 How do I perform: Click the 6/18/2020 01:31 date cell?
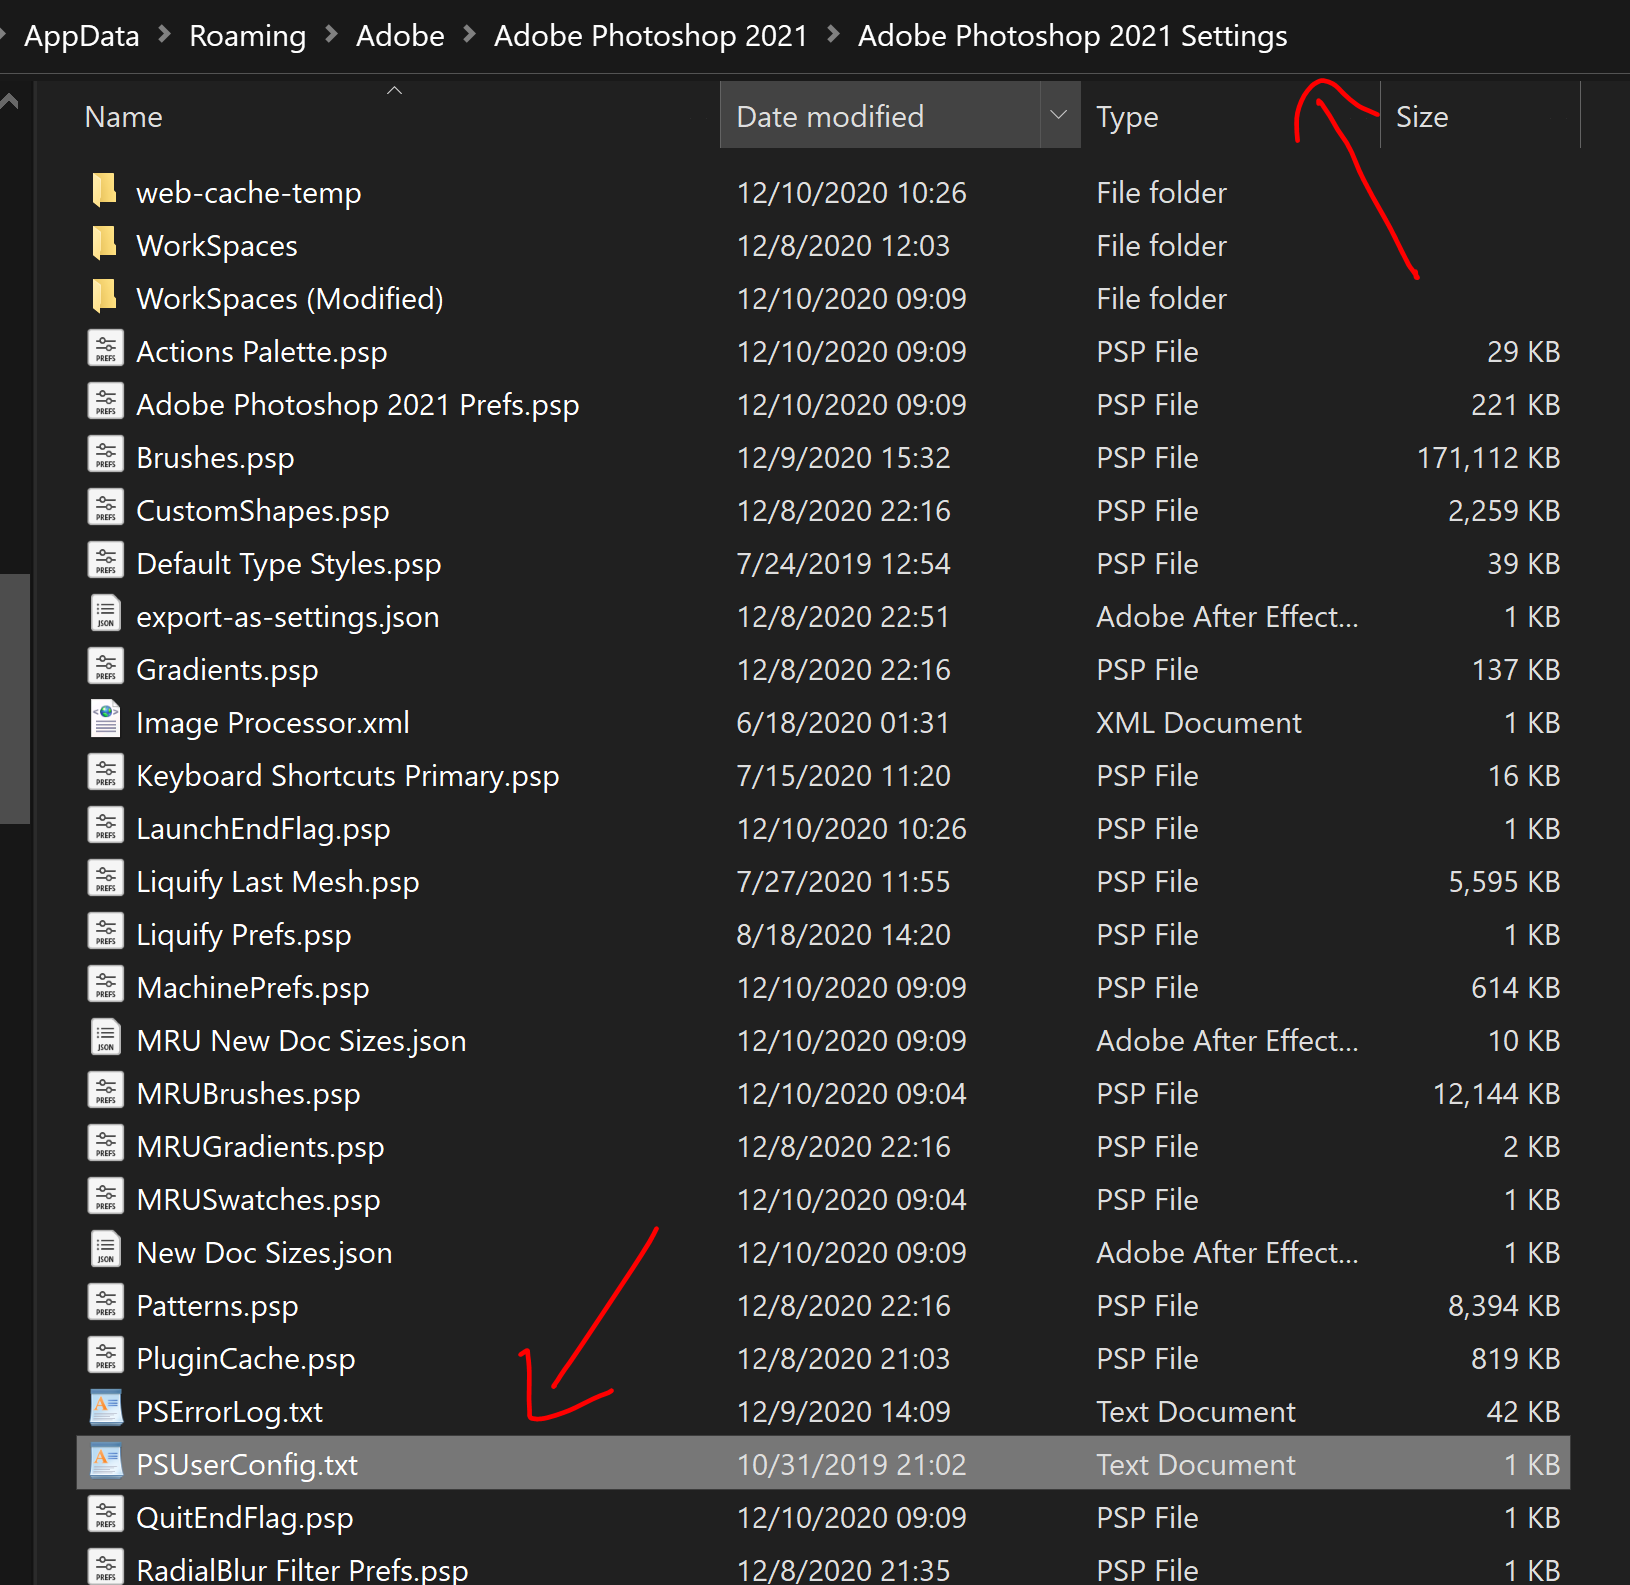click(843, 722)
